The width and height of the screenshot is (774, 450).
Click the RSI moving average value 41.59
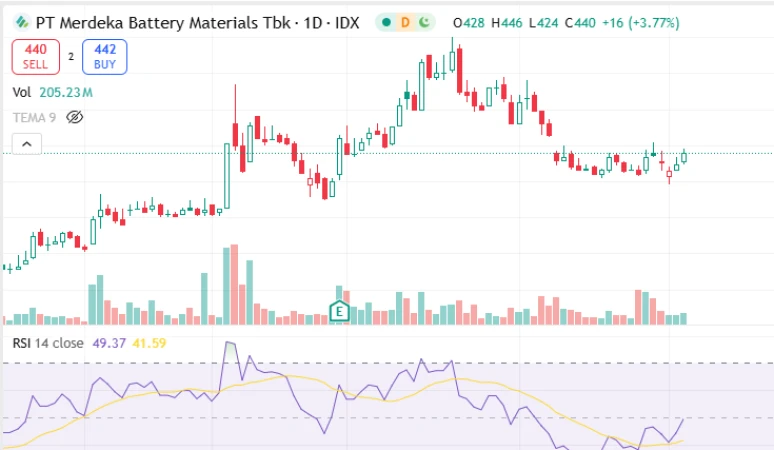coord(149,343)
